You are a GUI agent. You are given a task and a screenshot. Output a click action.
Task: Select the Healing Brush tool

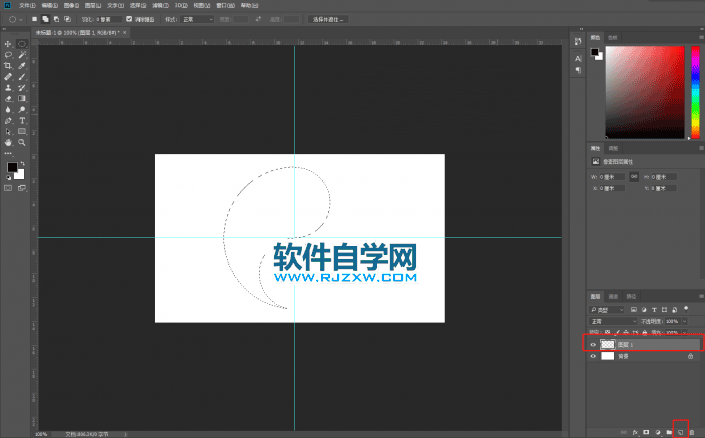[8, 77]
